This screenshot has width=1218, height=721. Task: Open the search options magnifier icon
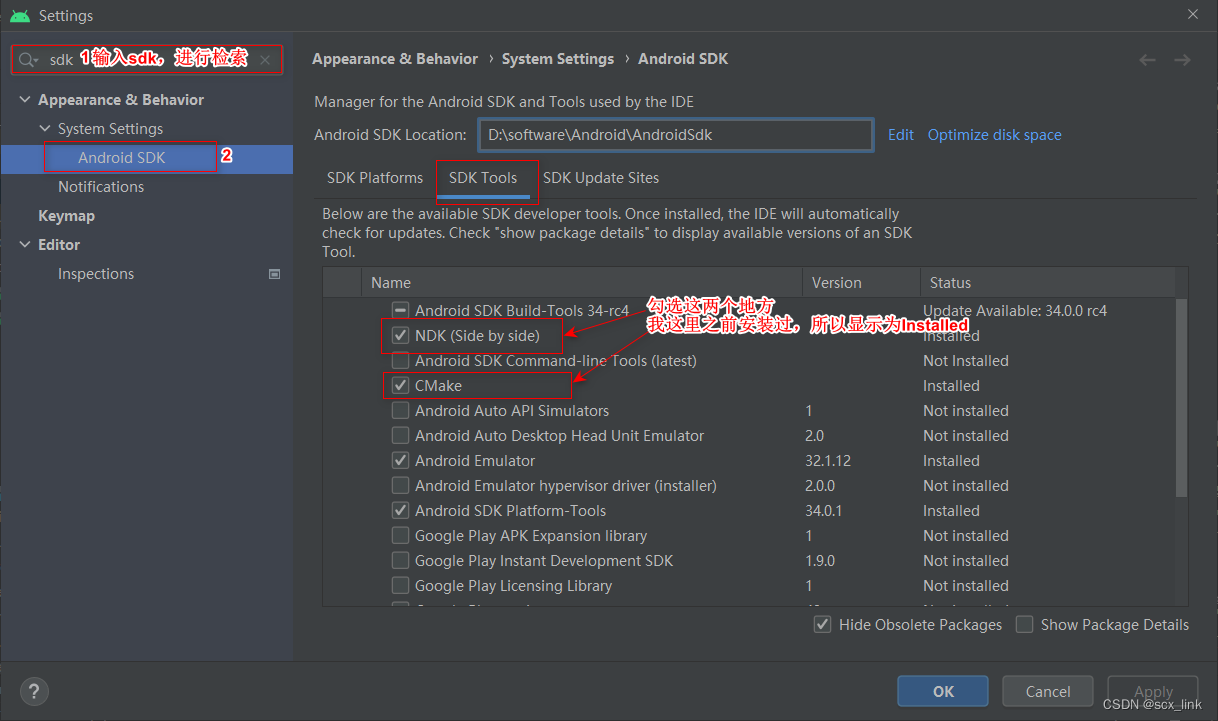28,60
